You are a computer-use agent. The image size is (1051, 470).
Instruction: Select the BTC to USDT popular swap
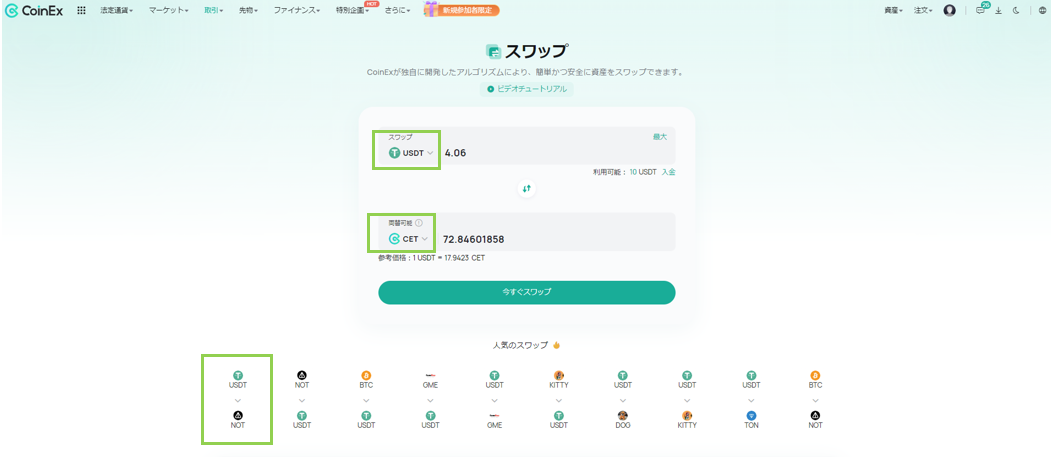click(x=366, y=400)
